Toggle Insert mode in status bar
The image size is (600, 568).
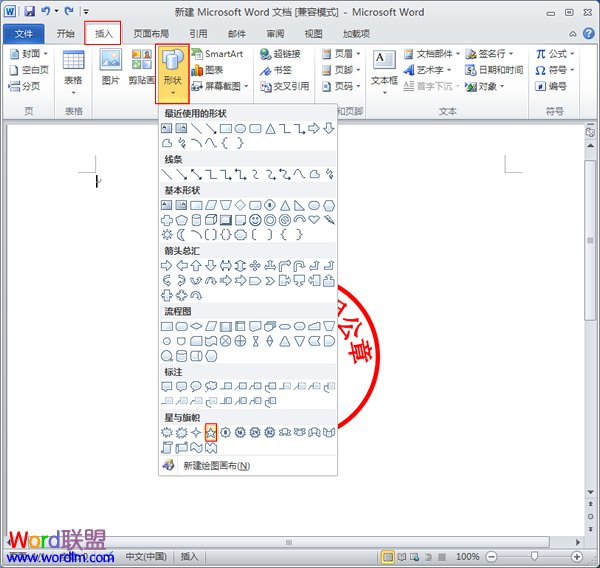tap(189, 556)
